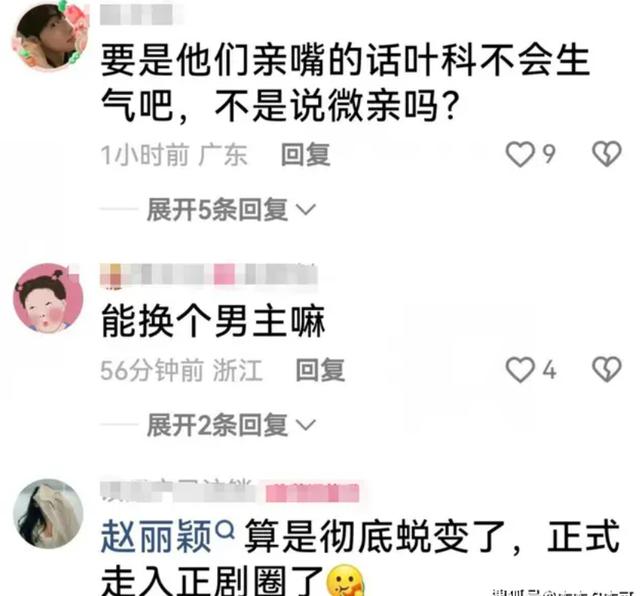Image resolution: width=640 pixels, height=596 pixels.
Task: Expand 展开5条回复 replies
Action: point(218,210)
